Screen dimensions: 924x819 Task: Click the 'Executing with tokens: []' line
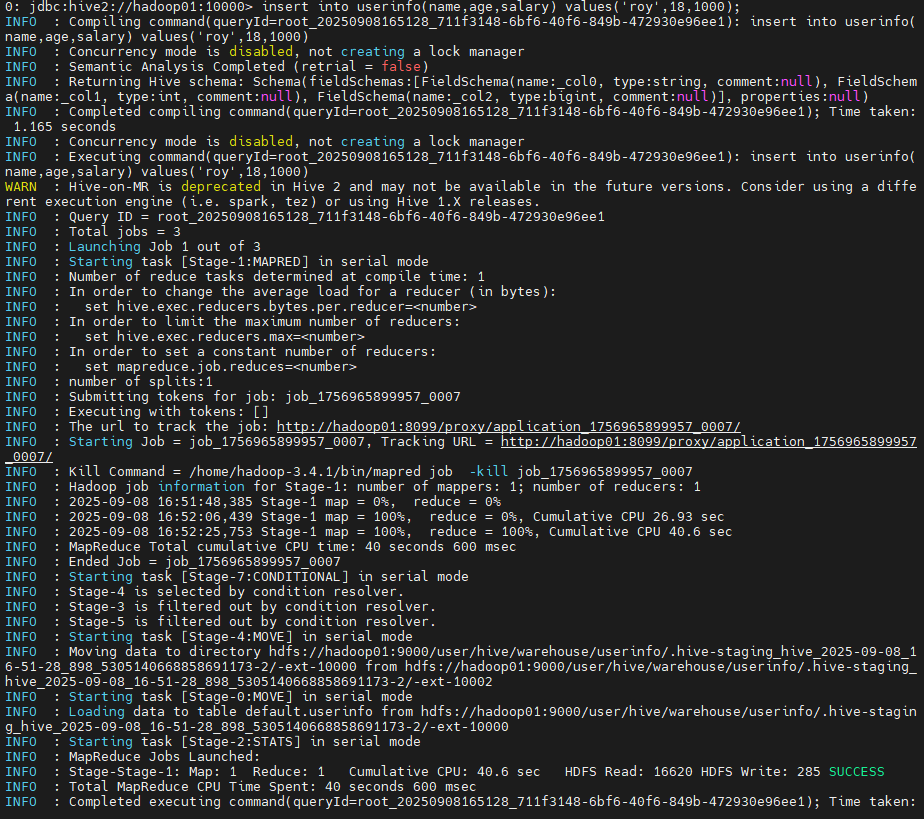tap(169, 412)
